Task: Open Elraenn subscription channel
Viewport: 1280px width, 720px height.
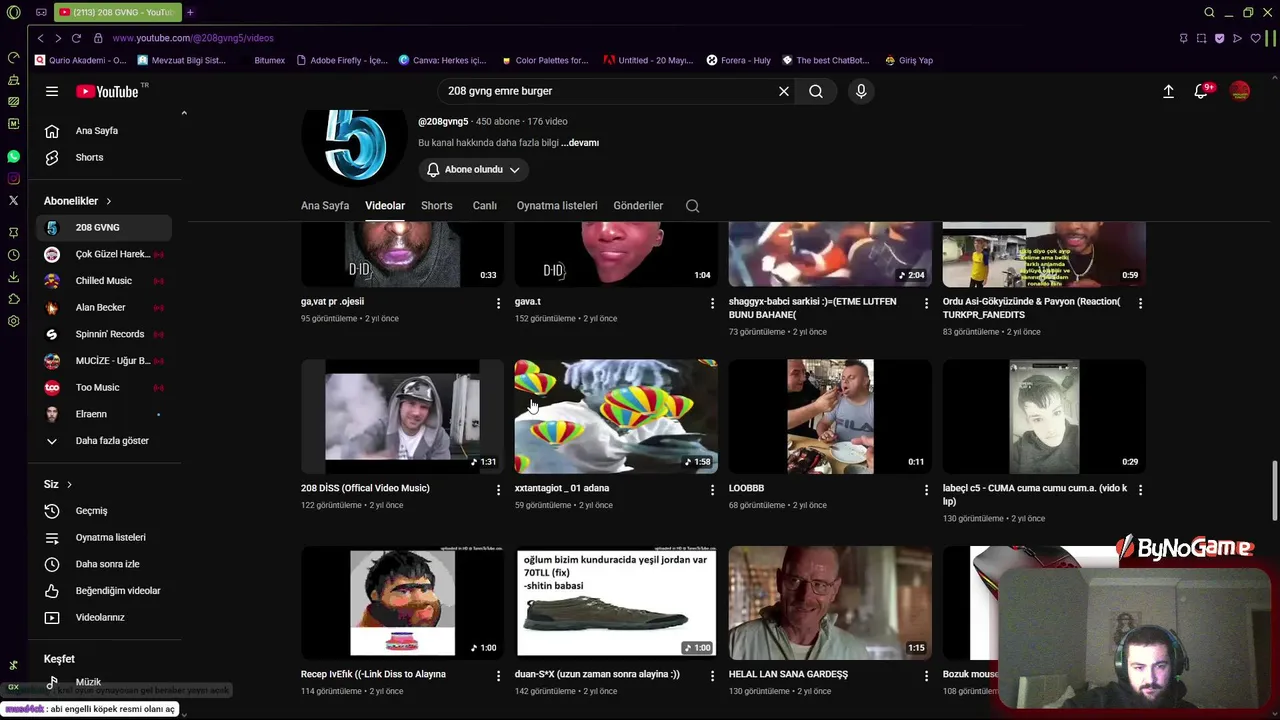Action: (x=104, y=414)
